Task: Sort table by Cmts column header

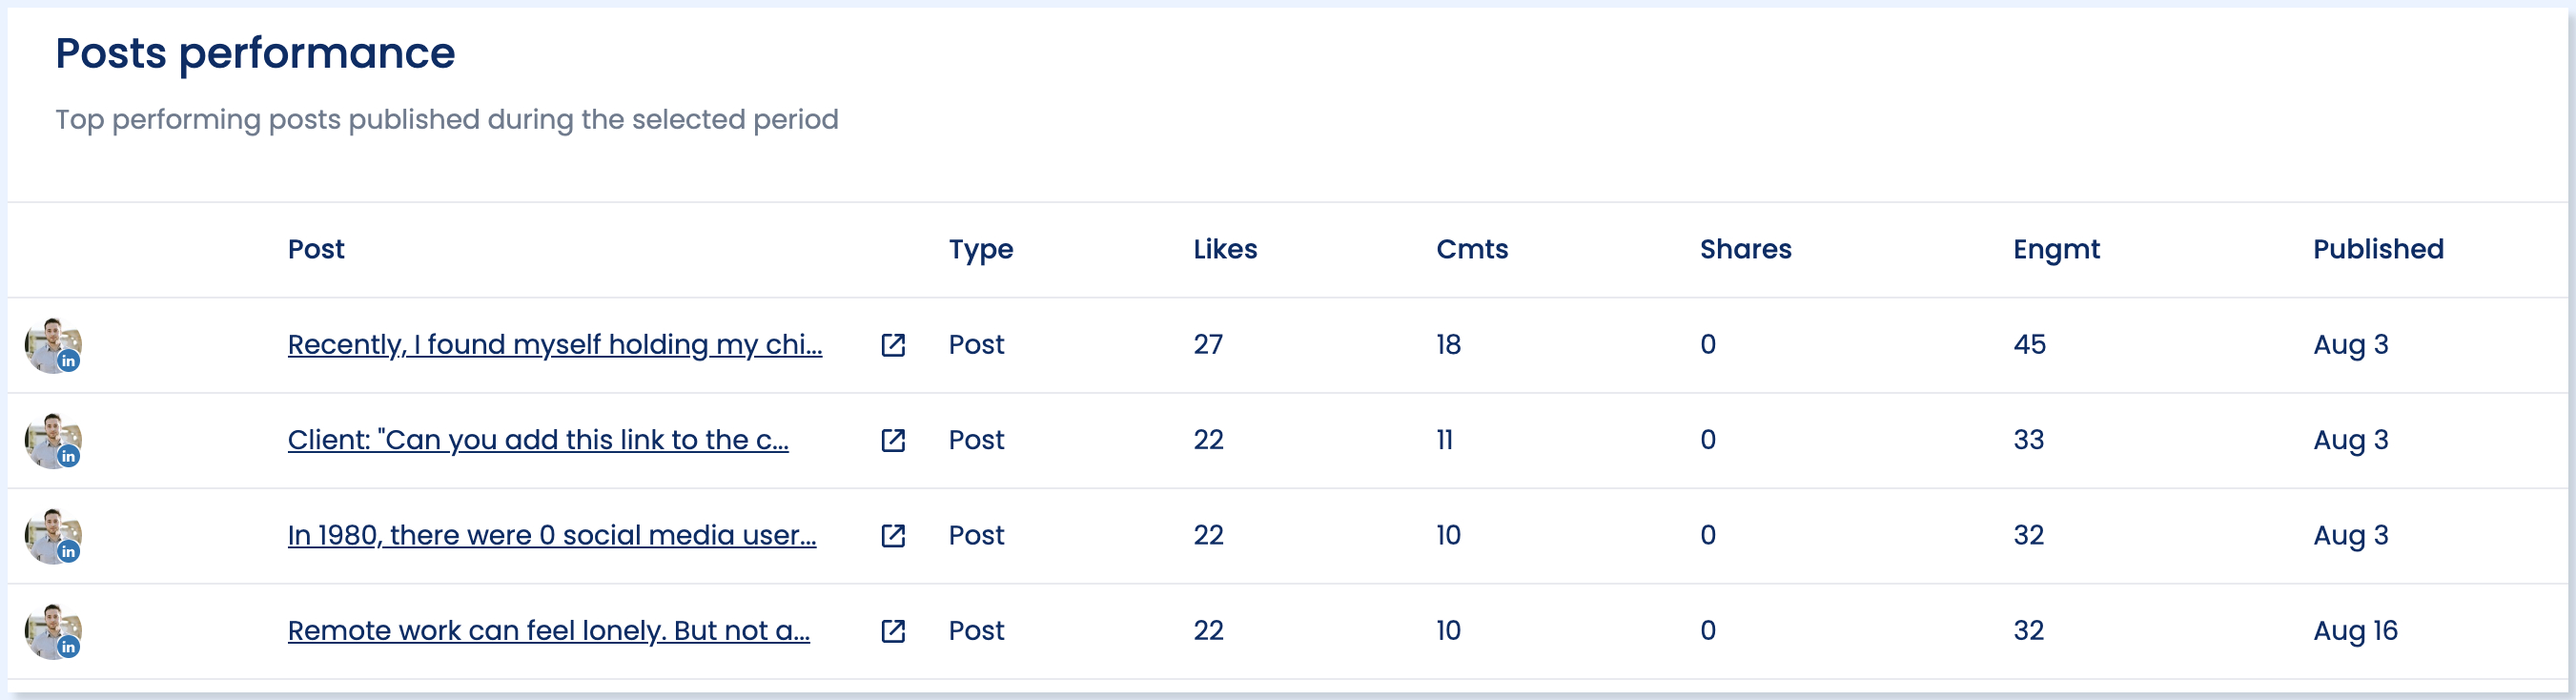Action: [1472, 249]
